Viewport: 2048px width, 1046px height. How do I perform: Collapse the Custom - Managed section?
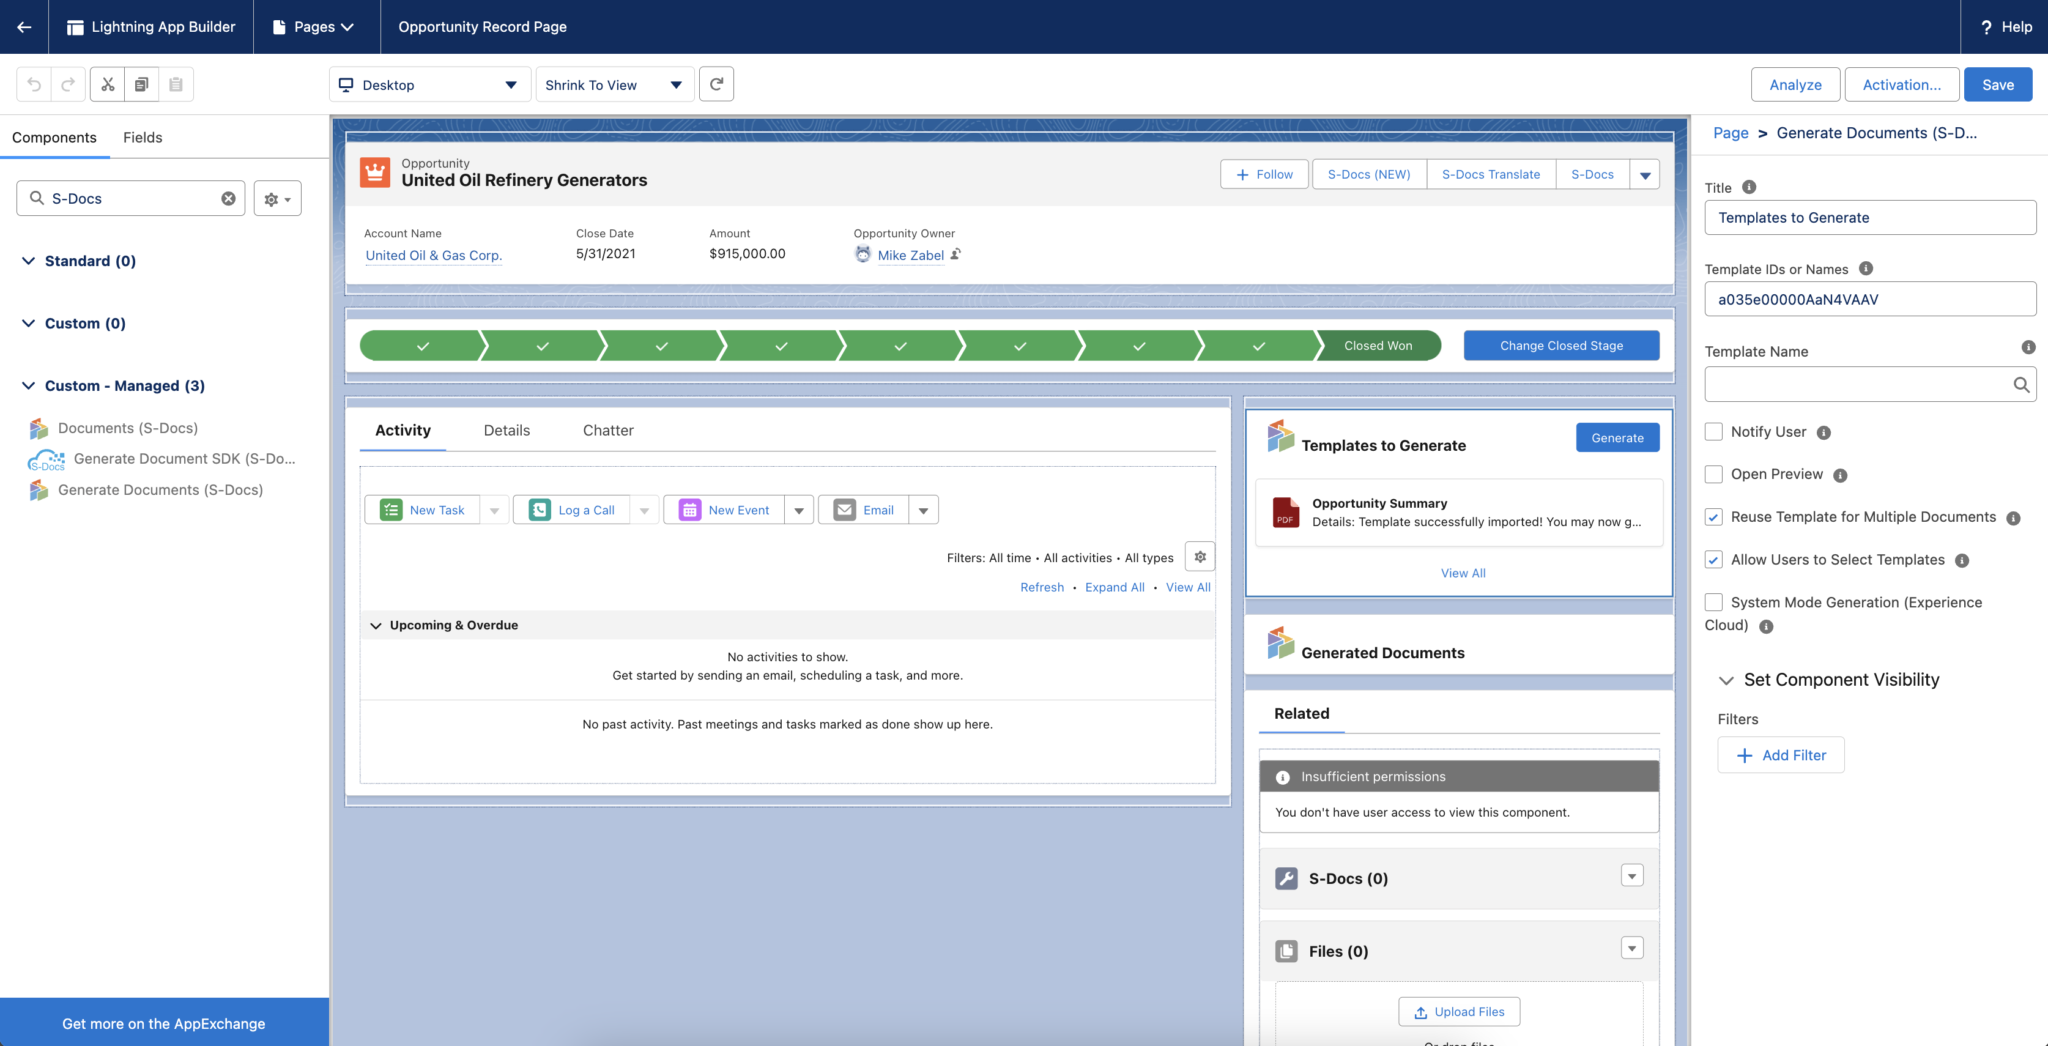click(x=27, y=385)
